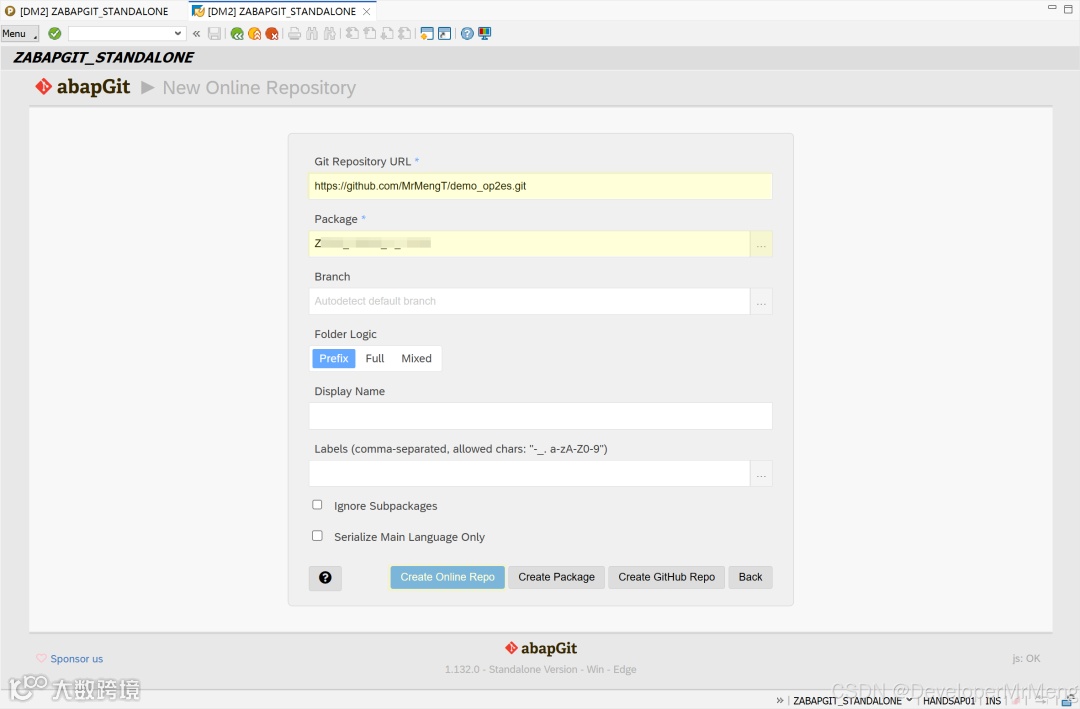The width and height of the screenshot is (1080, 709).
Task: Close the active ZABAPGIT_STANDALONE tab
Action: [367, 11]
